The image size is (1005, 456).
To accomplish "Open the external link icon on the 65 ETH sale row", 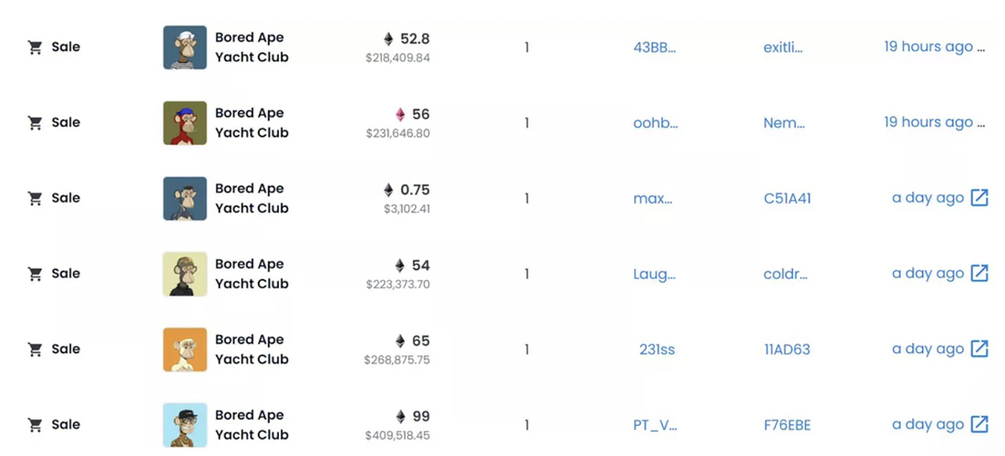I will point(979,349).
